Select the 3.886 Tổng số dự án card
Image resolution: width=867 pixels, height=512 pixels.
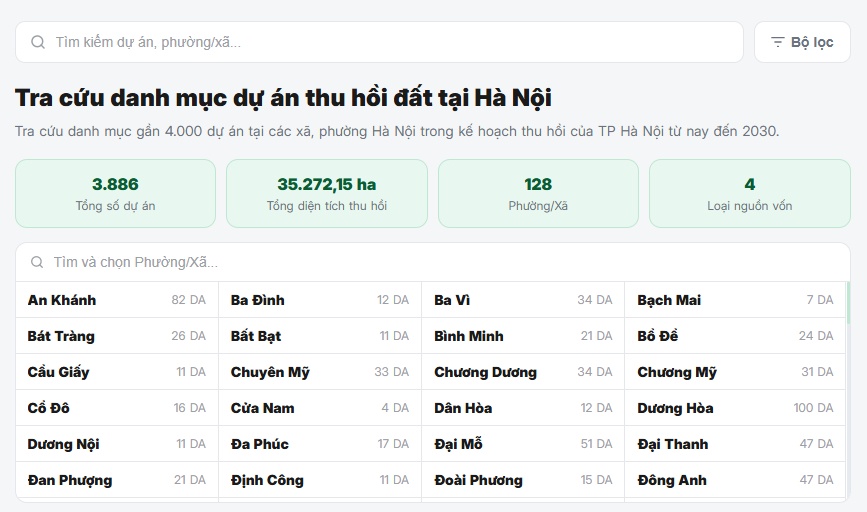(x=116, y=194)
